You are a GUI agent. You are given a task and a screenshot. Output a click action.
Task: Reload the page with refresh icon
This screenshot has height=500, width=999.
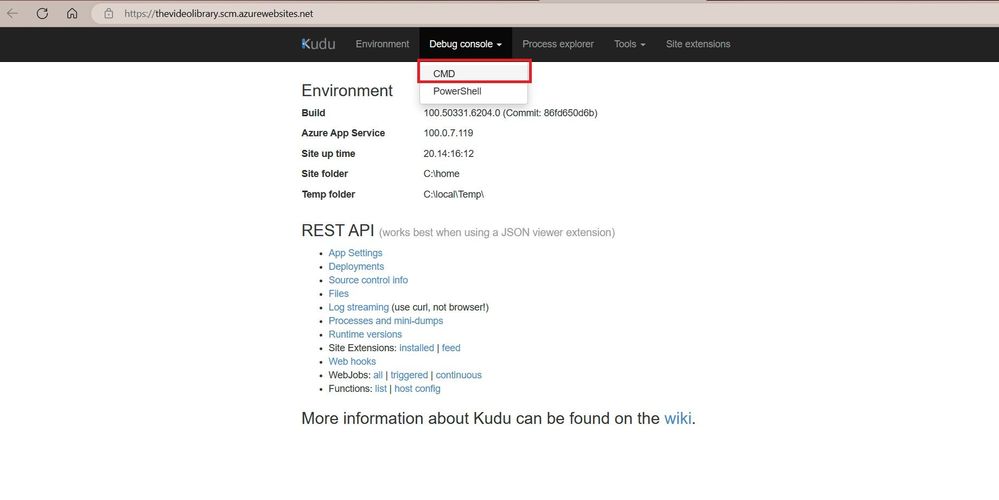[42, 13]
